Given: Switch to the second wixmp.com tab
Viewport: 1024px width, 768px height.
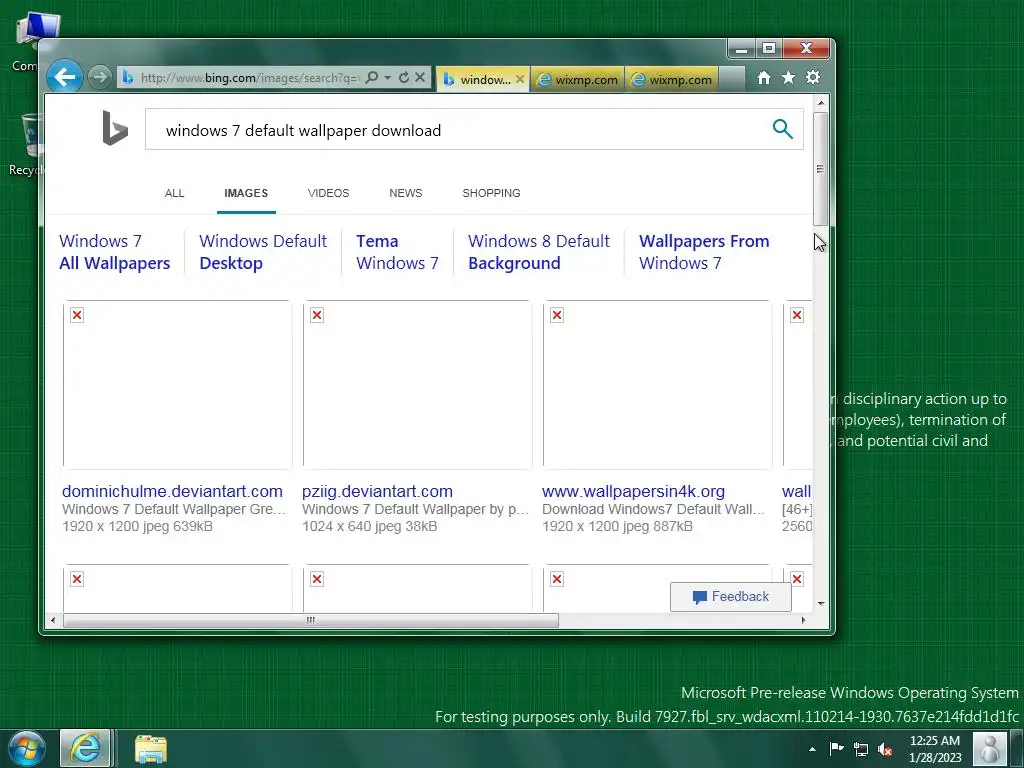Looking at the screenshot, I should [x=672, y=79].
